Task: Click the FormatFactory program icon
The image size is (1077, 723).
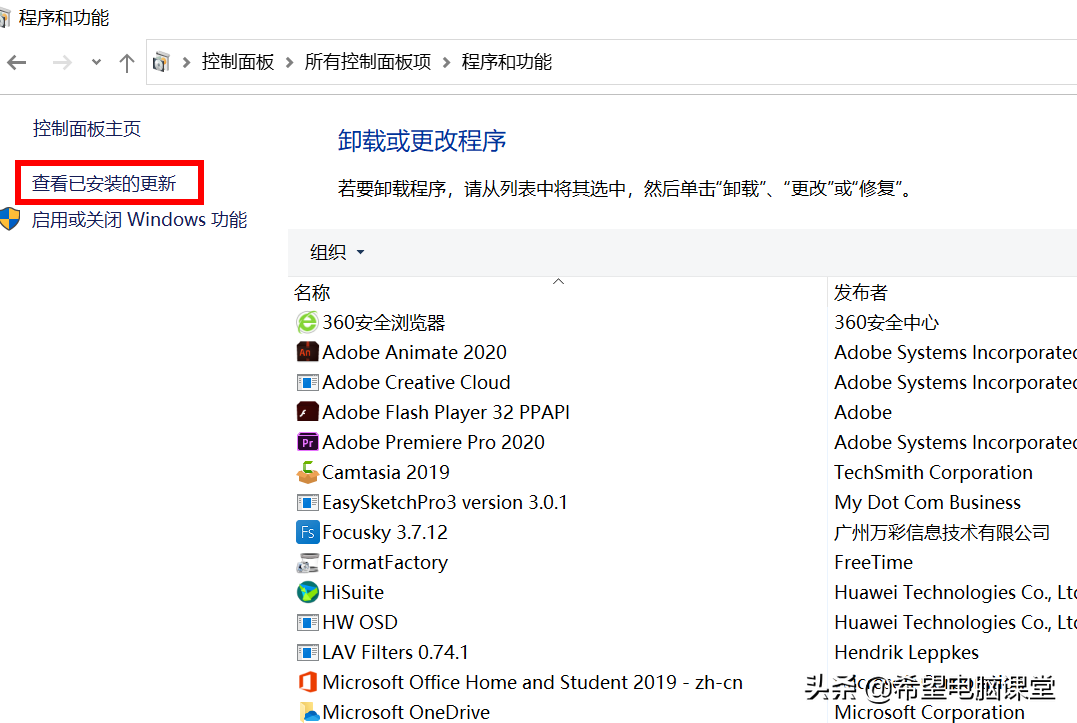Action: [x=307, y=562]
